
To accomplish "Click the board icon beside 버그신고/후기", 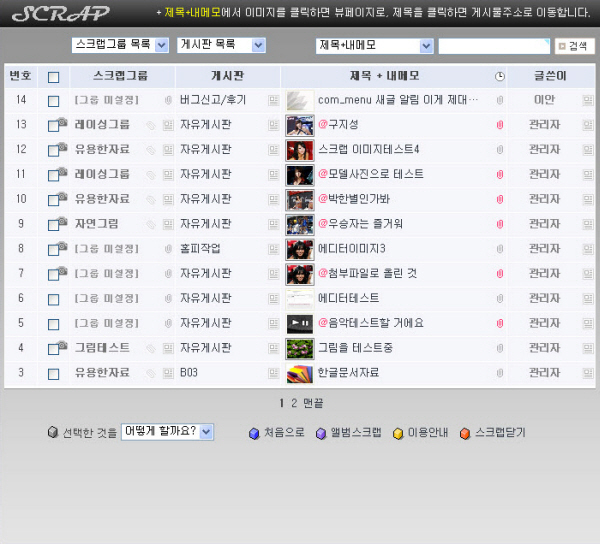I will coord(273,100).
